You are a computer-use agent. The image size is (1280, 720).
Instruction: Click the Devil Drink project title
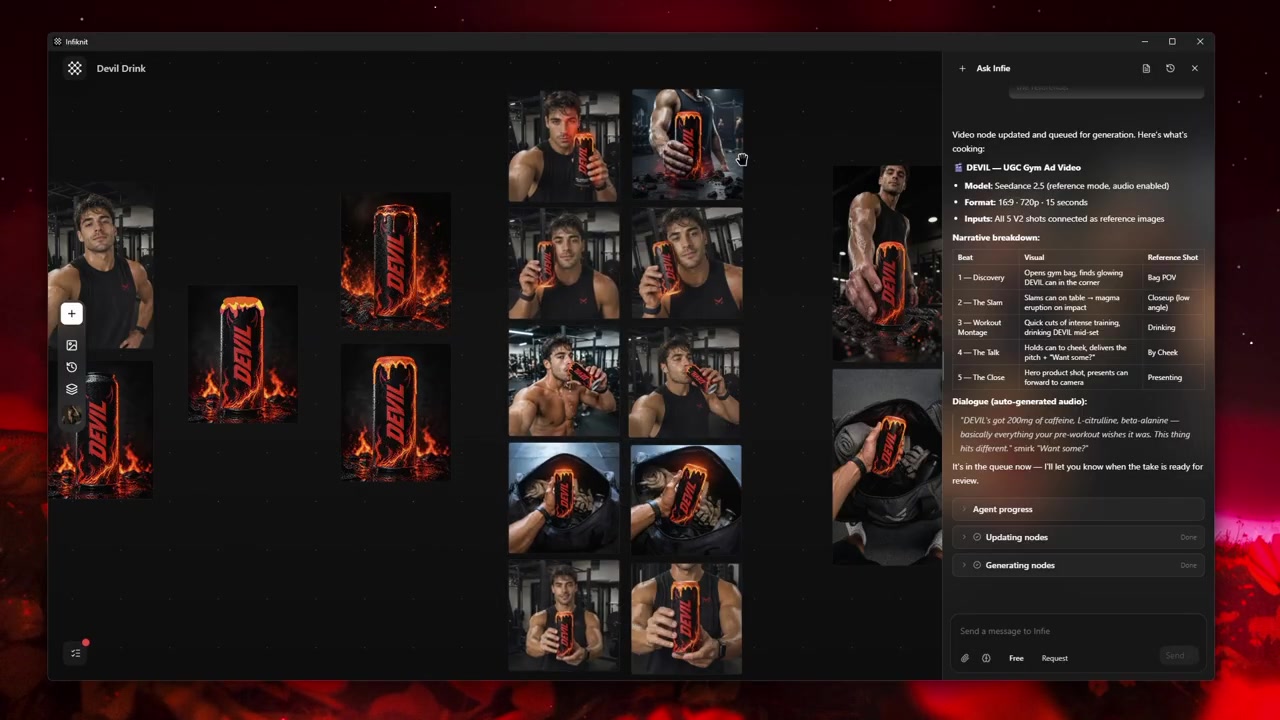click(x=121, y=68)
